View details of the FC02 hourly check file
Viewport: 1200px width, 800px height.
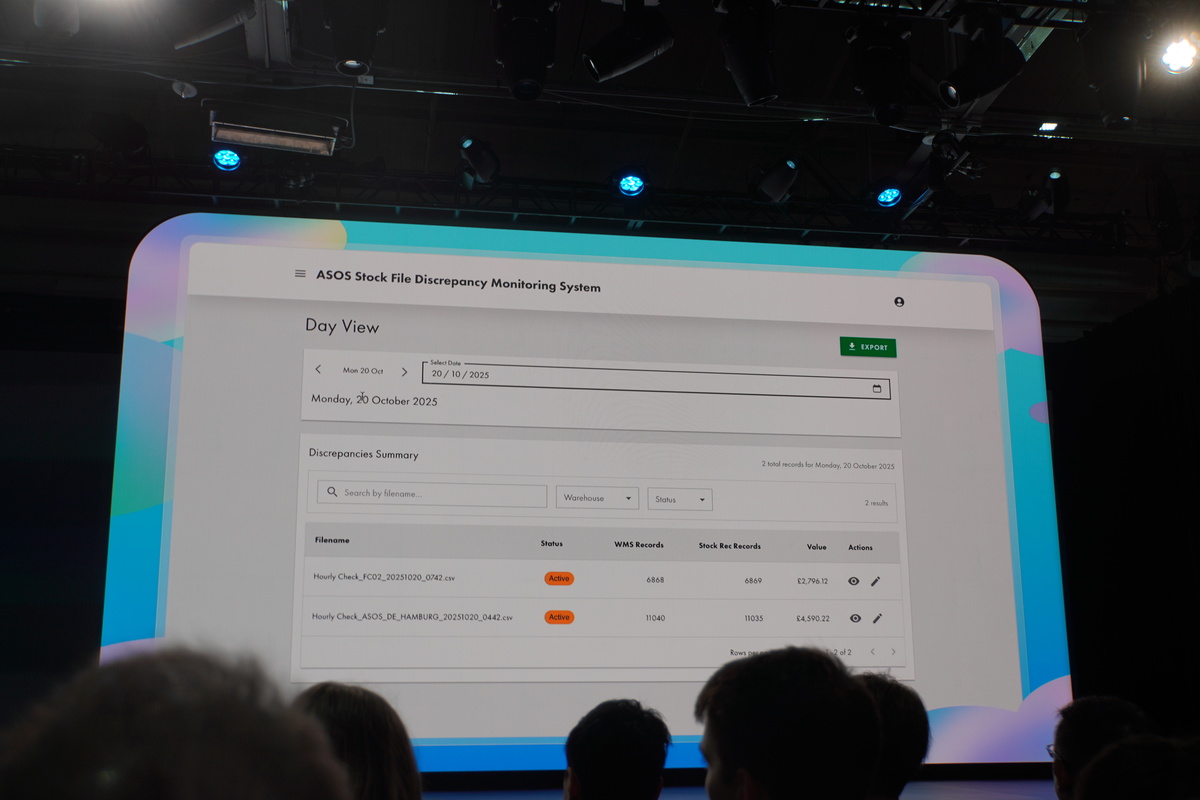pyautogui.click(x=854, y=581)
